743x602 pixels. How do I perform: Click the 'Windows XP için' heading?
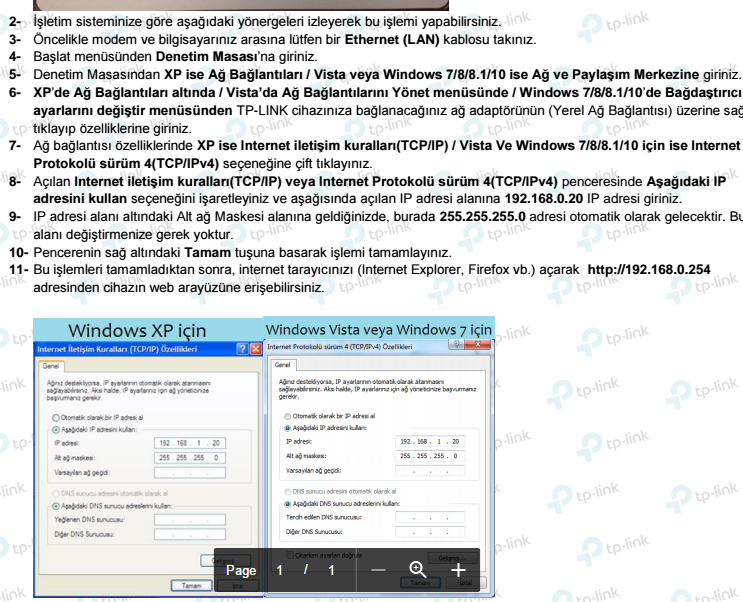pos(137,330)
